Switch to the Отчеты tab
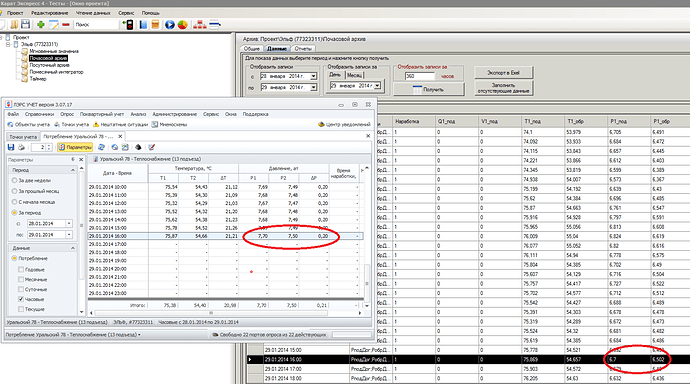The height and width of the screenshot is (384, 690). [303, 49]
